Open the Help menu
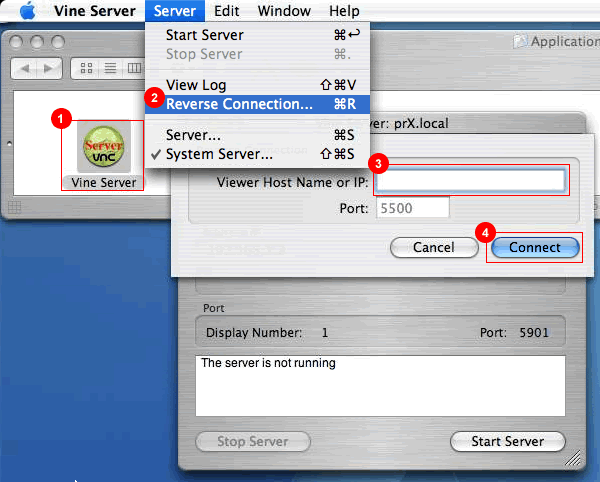This screenshot has width=600, height=482. click(x=344, y=11)
